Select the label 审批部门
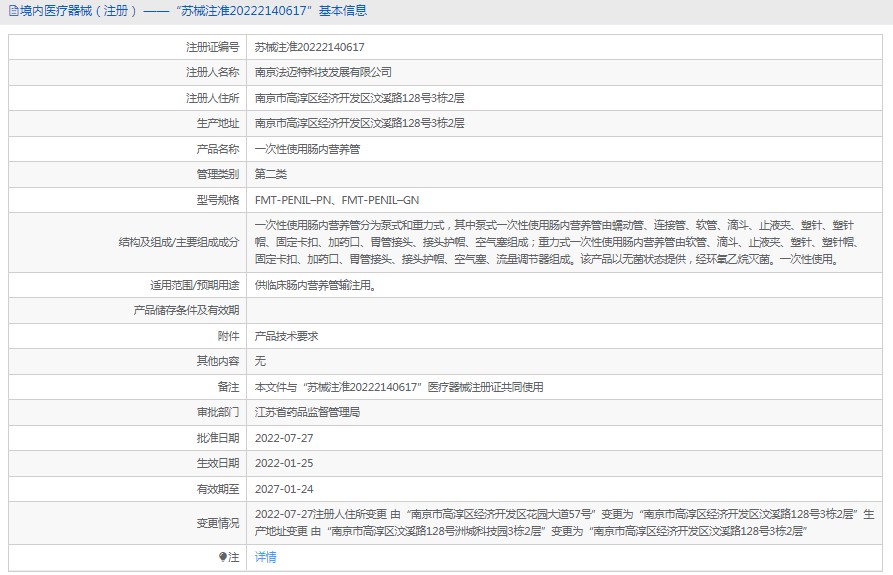893x575 pixels. pyautogui.click(x=218, y=412)
